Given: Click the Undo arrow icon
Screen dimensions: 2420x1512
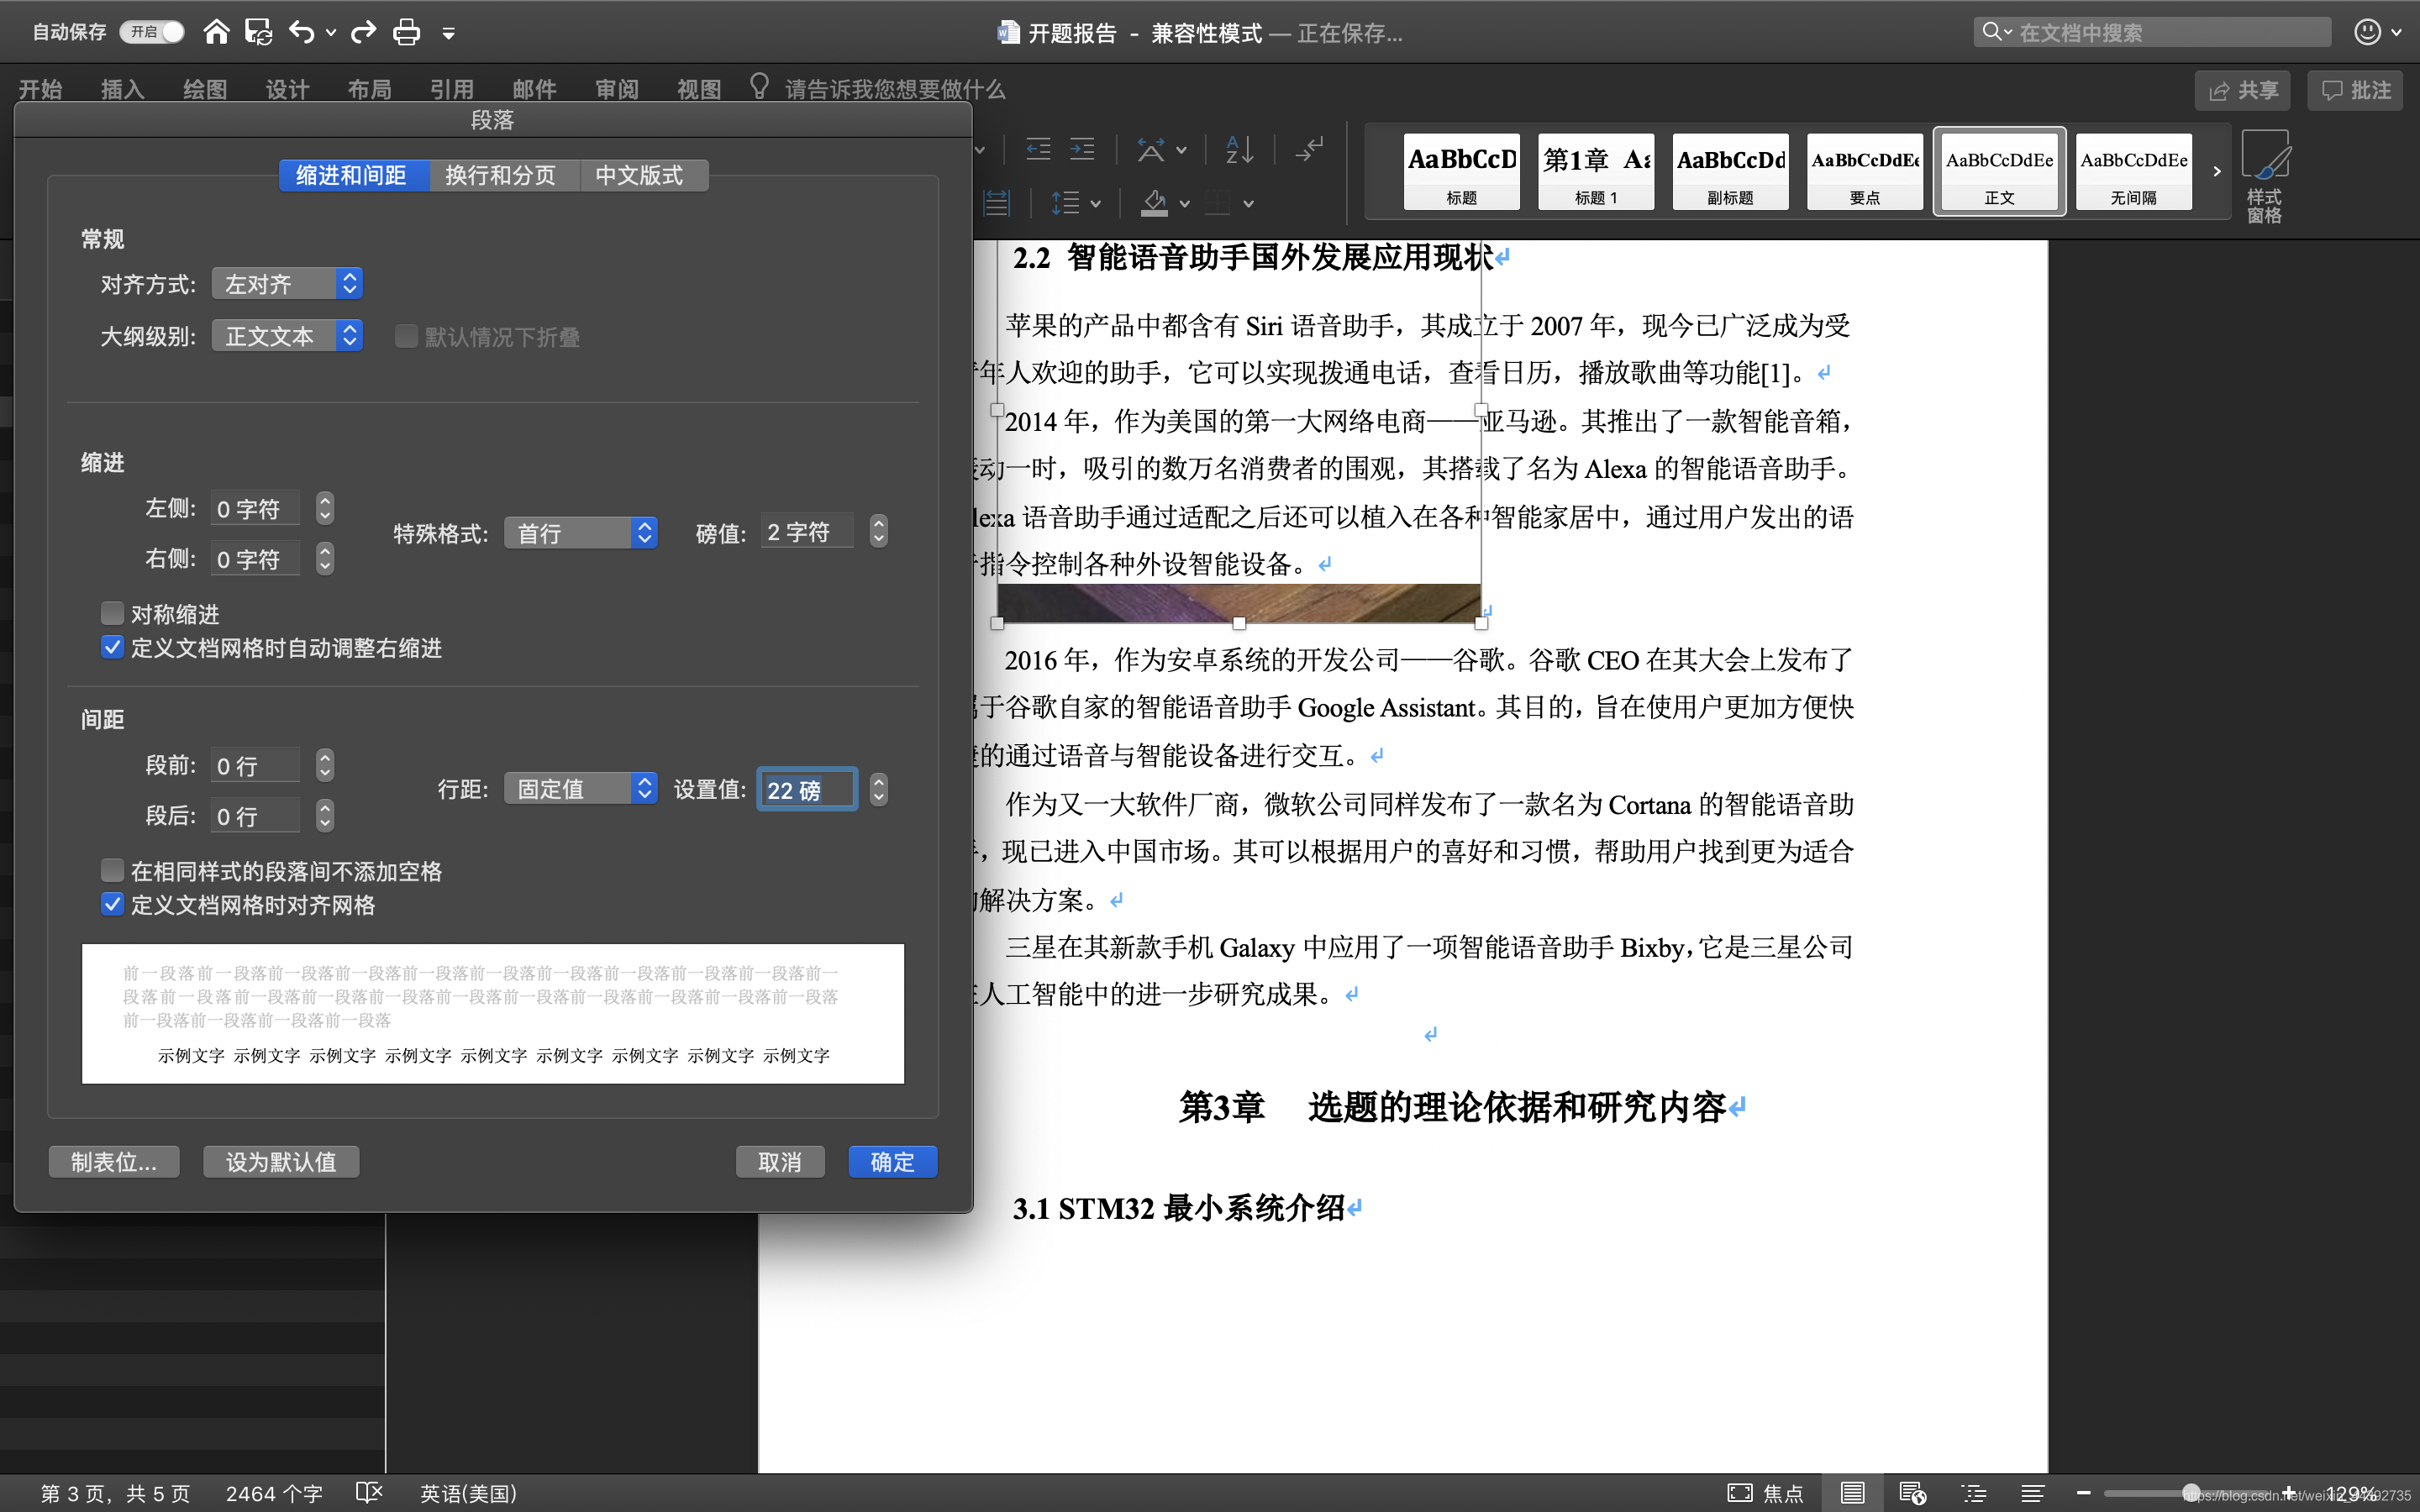Looking at the screenshot, I should click(x=301, y=32).
